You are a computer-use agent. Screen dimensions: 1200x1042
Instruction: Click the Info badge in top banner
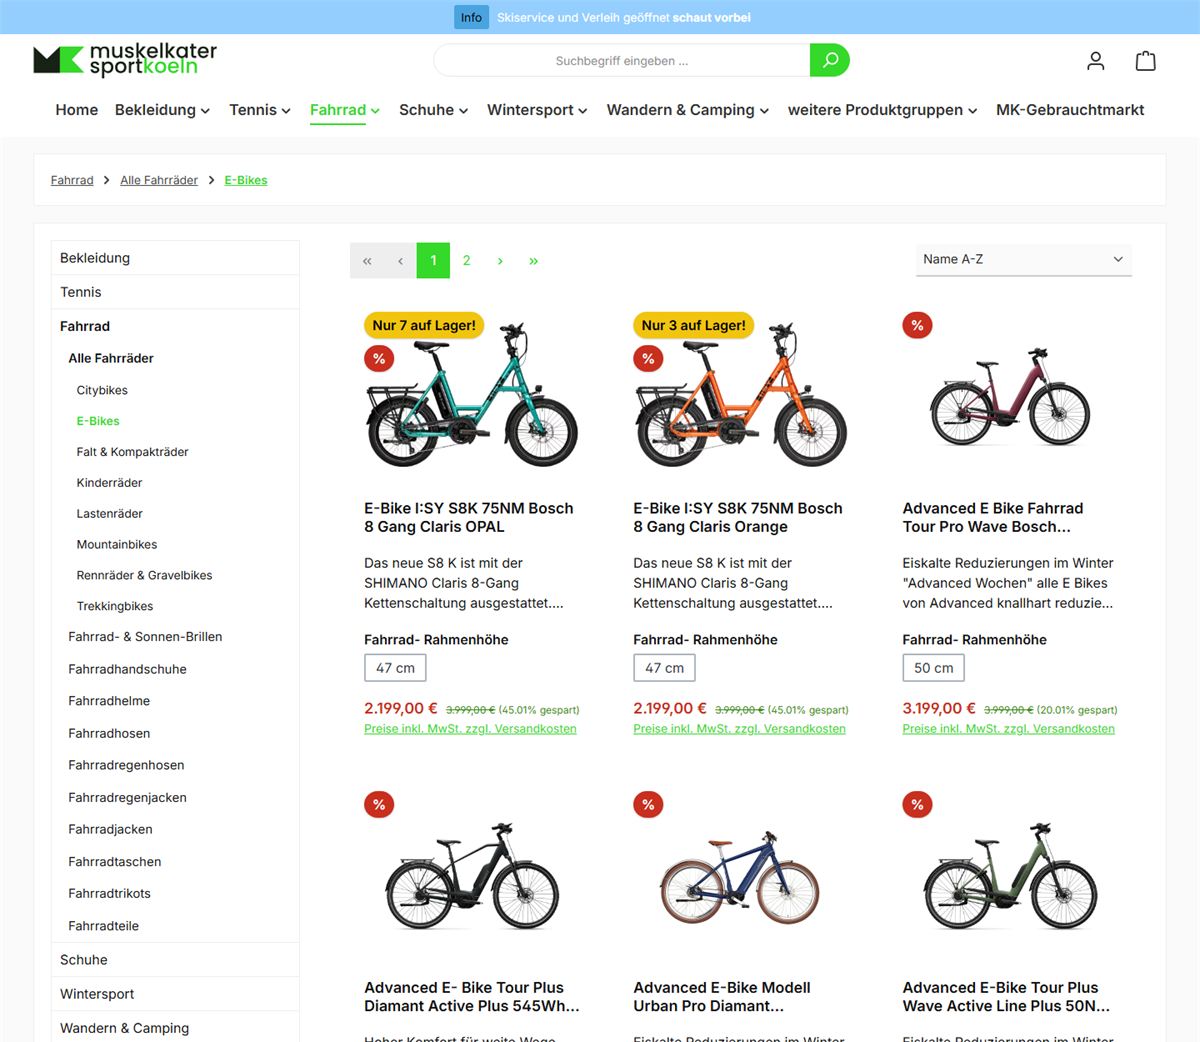(471, 17)
